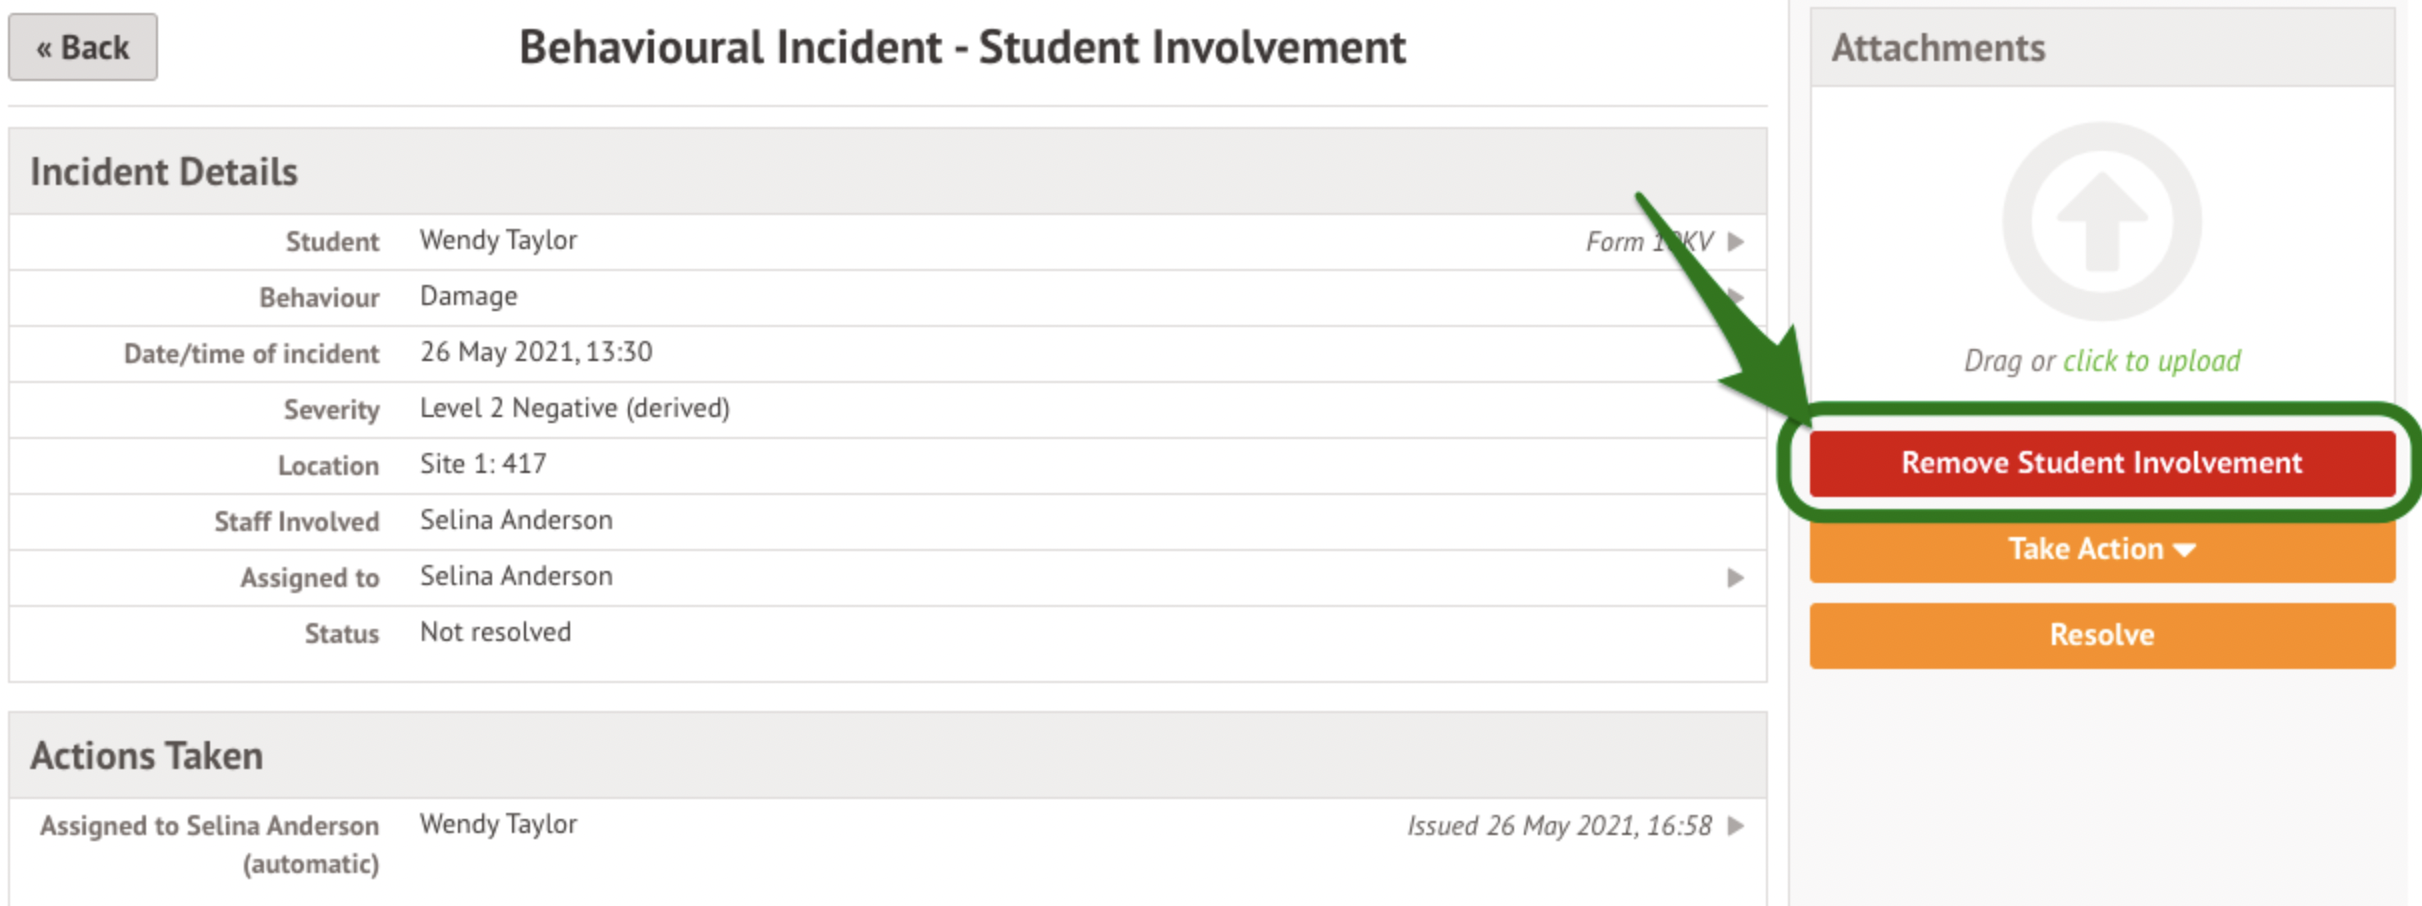Click the Status Not resolved row

click(x=495, y=633)
